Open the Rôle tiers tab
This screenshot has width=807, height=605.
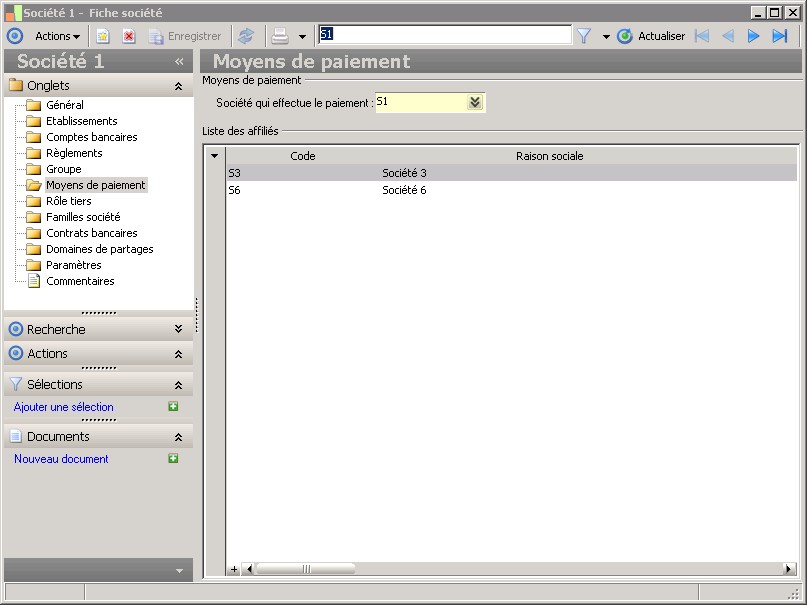tap(68, 201)
